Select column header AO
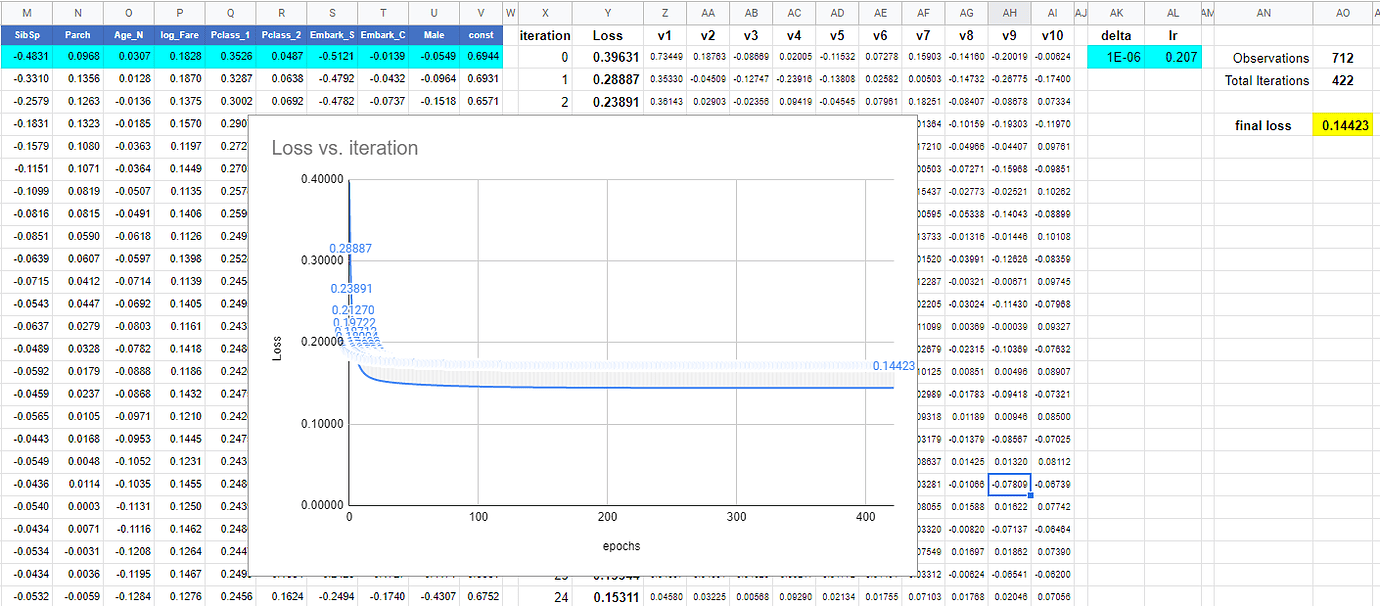This screenshot has height=606, width=1380. [1343, 12]
